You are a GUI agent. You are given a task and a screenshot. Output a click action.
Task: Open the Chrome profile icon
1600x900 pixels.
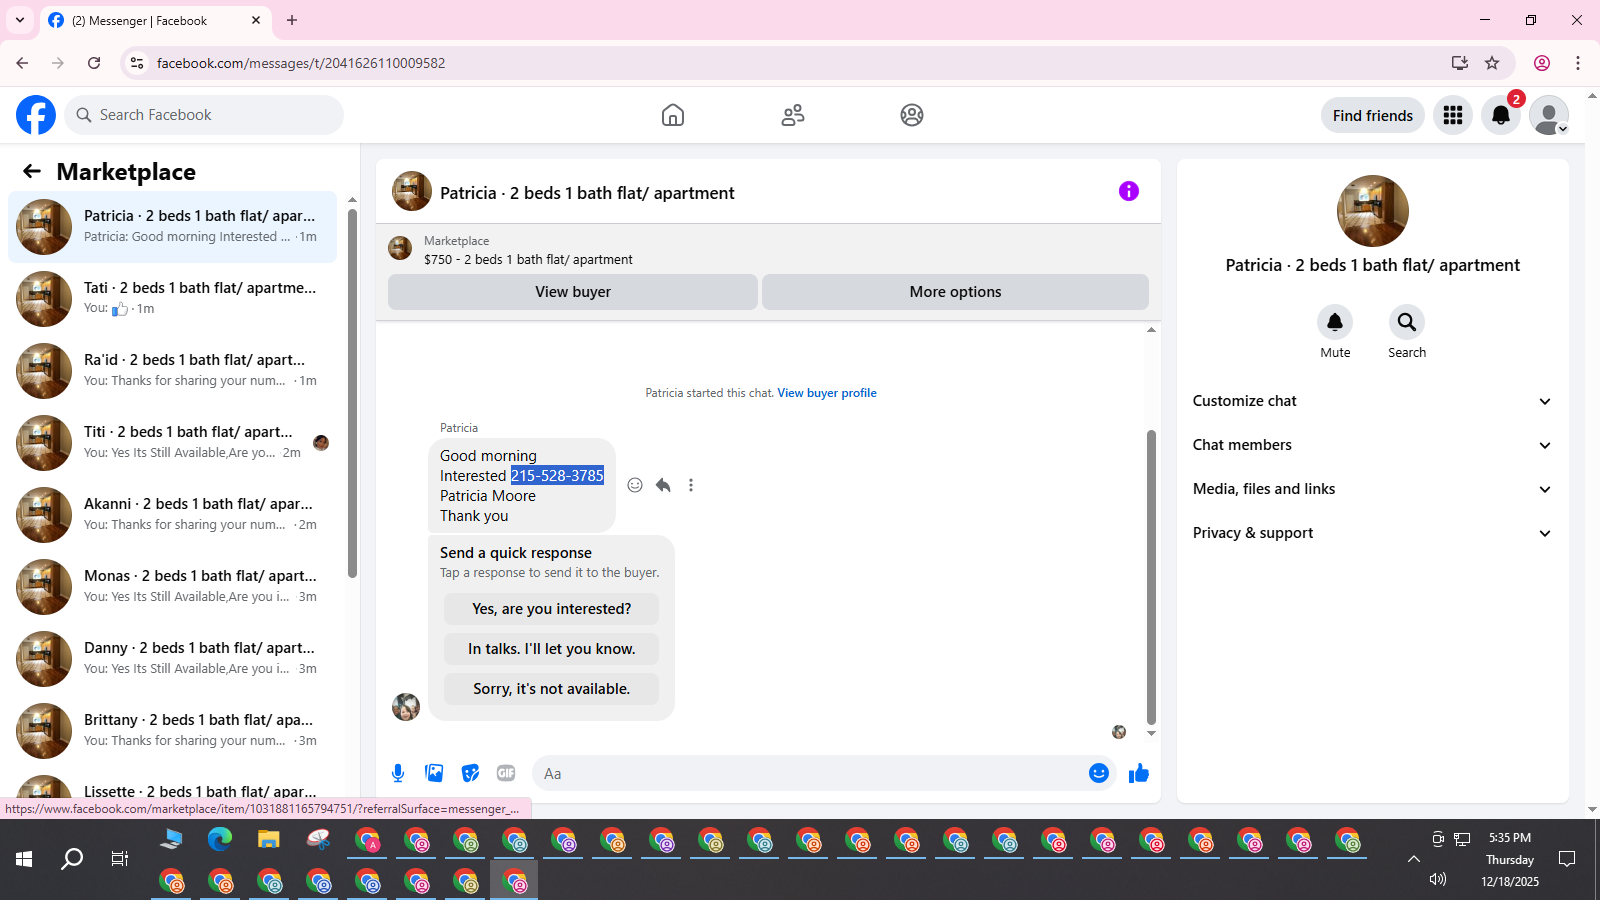coord(1542,63)
